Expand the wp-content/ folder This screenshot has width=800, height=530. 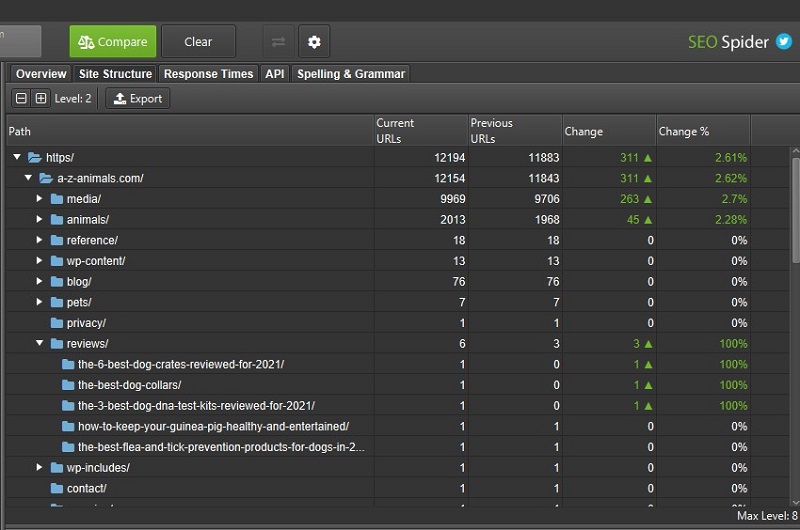39,261
